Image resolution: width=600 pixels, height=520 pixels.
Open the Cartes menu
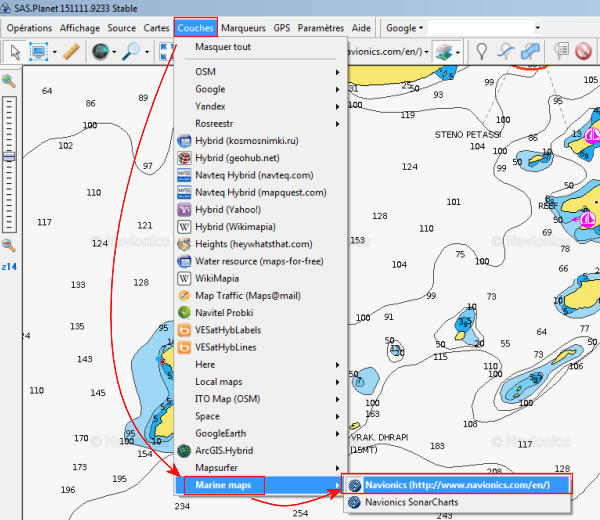tap(156, 28)
